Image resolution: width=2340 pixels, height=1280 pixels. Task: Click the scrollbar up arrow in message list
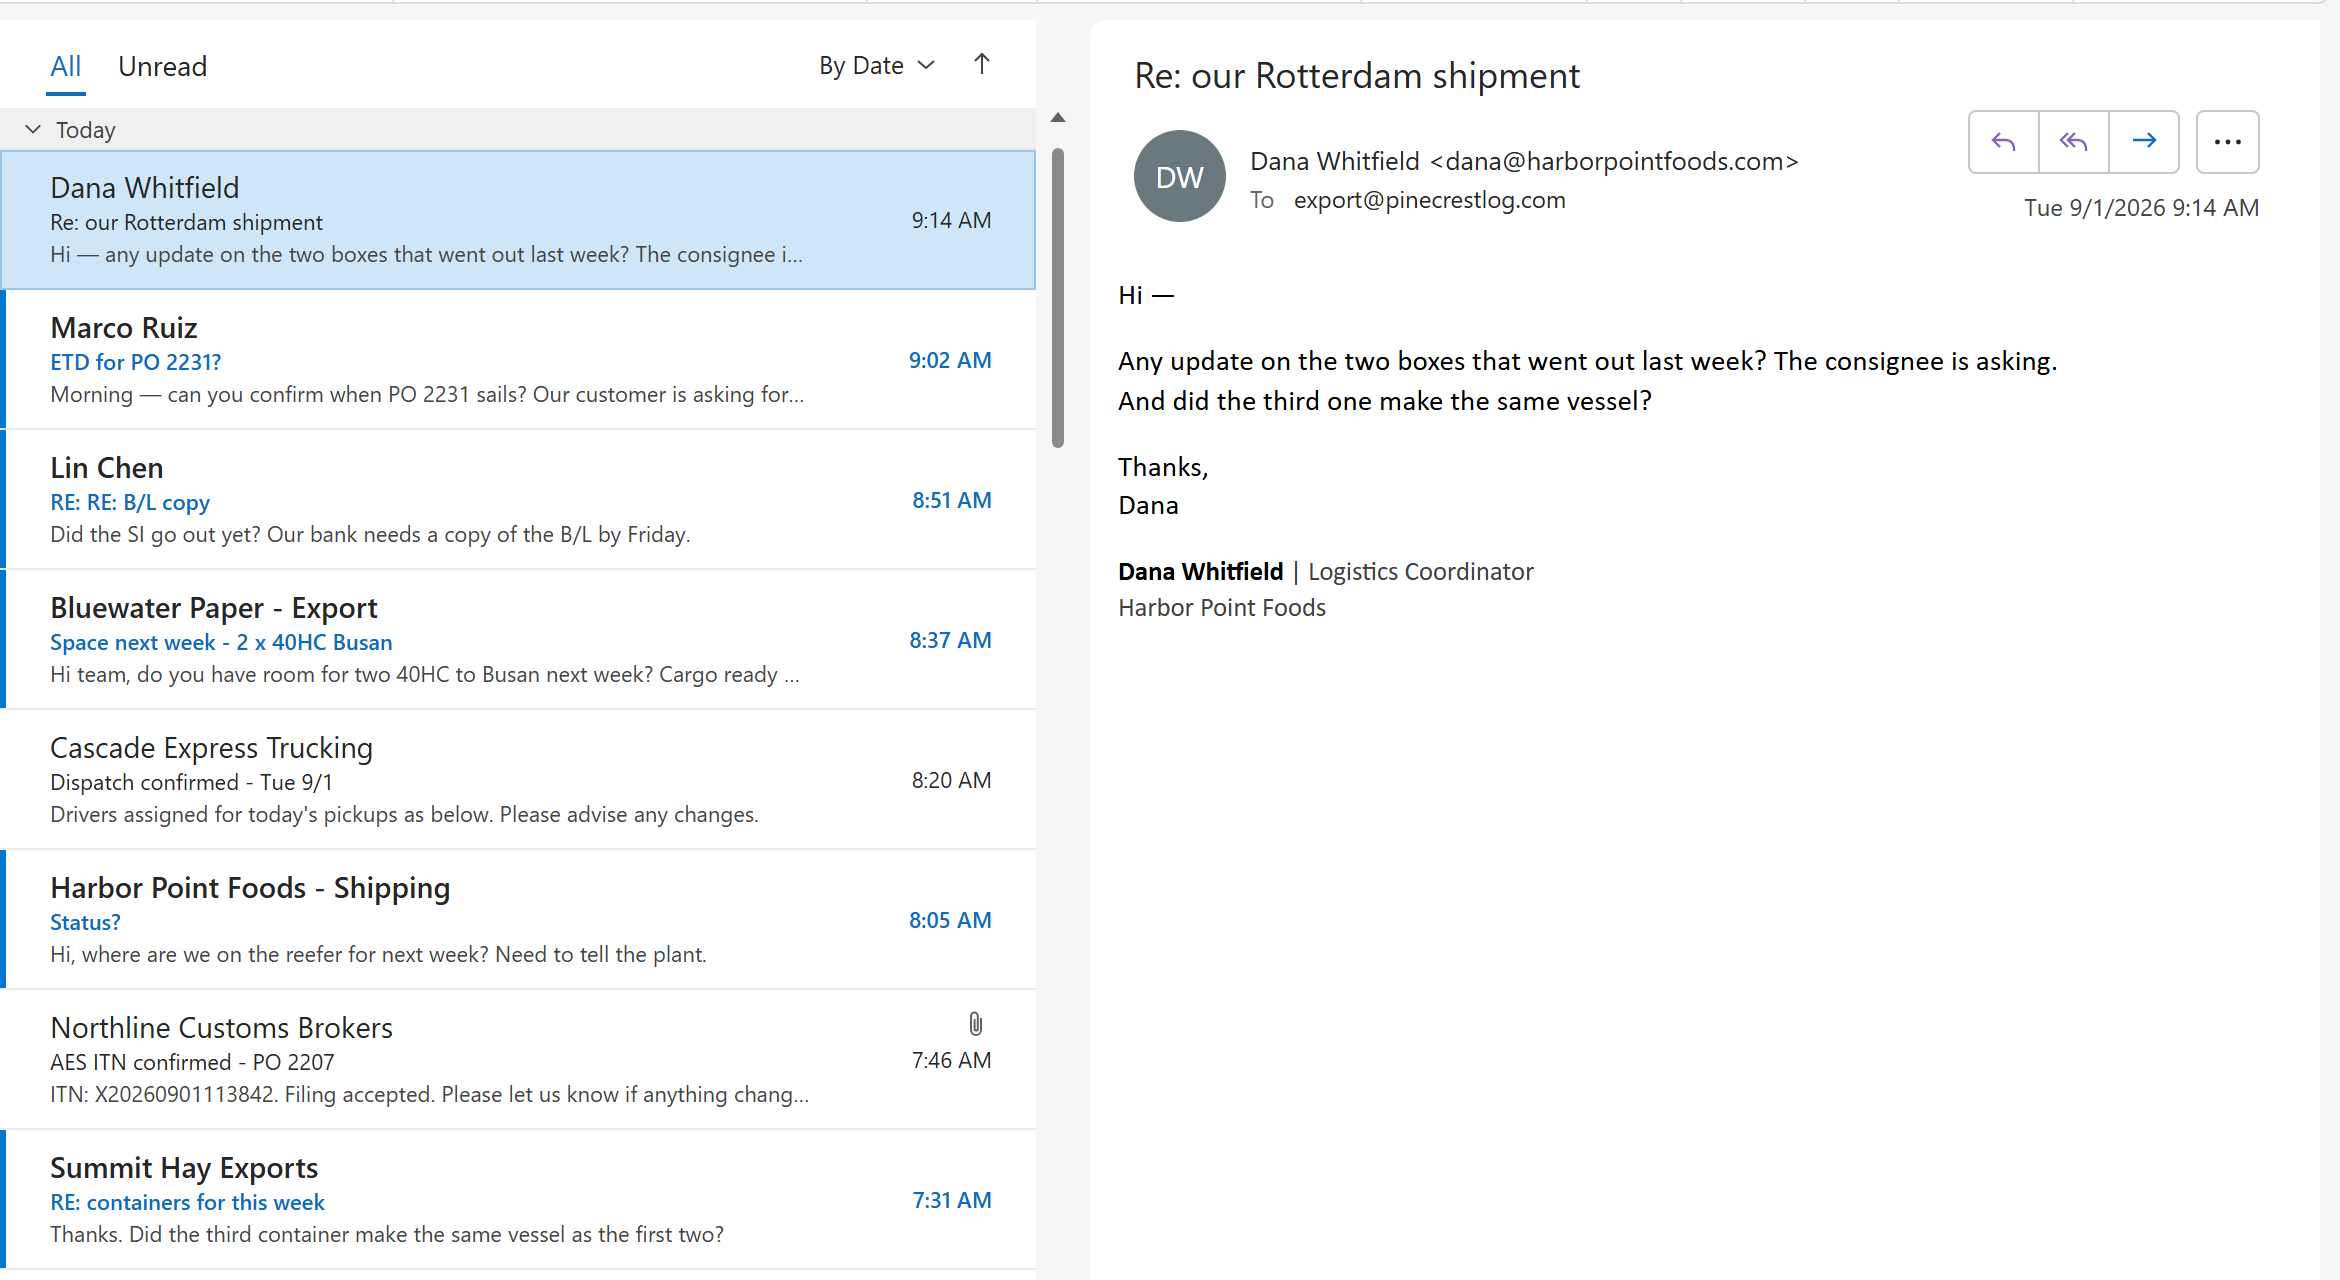pos(1058,118)
